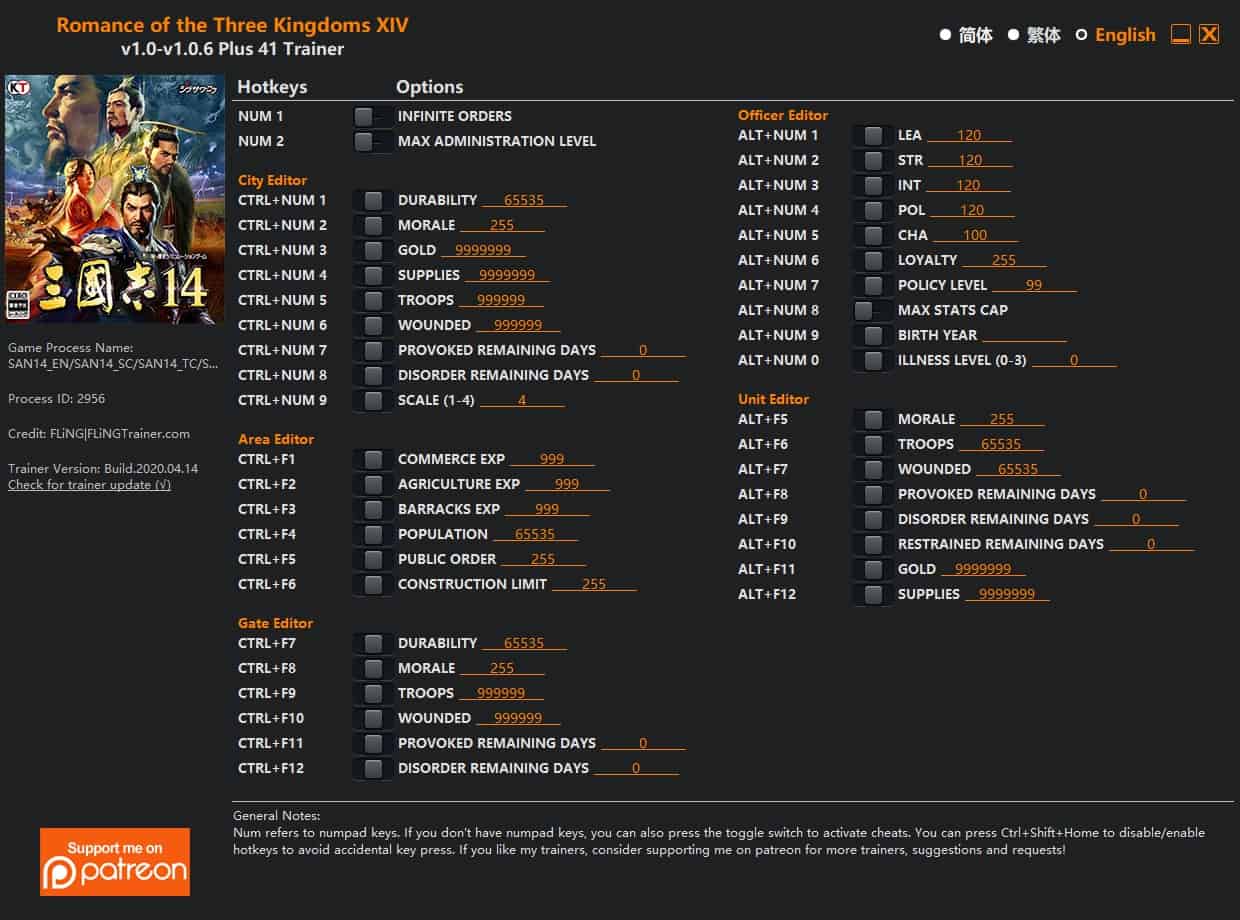Enable Gate Editor Durability checkbox
The image size is (1240, 920).
pos(373,643)
